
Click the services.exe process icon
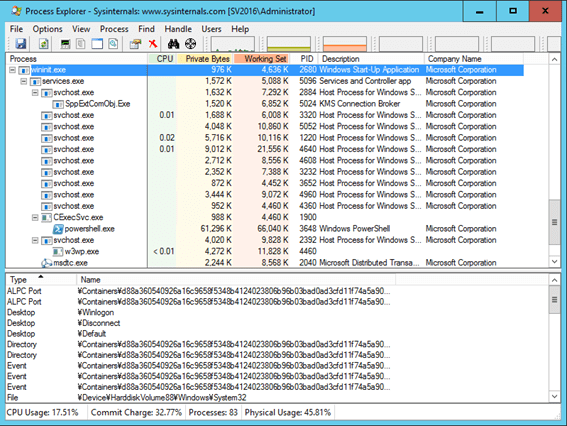point(35,81)
